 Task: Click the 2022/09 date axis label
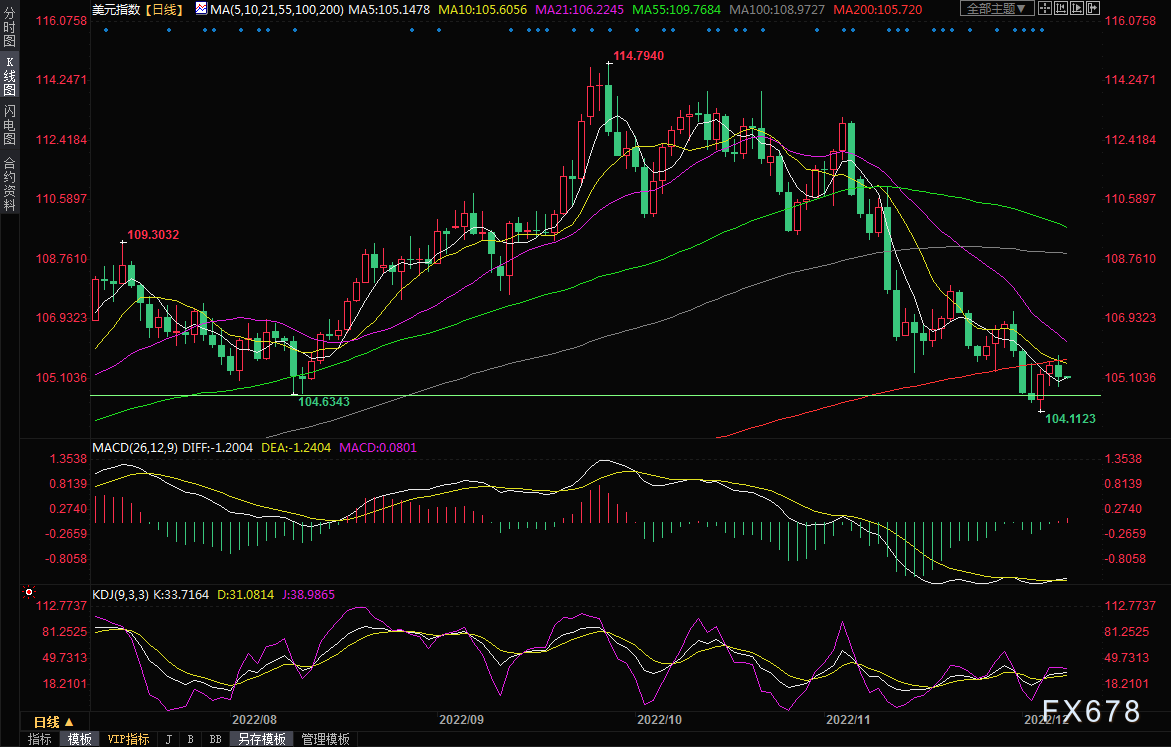461,719
